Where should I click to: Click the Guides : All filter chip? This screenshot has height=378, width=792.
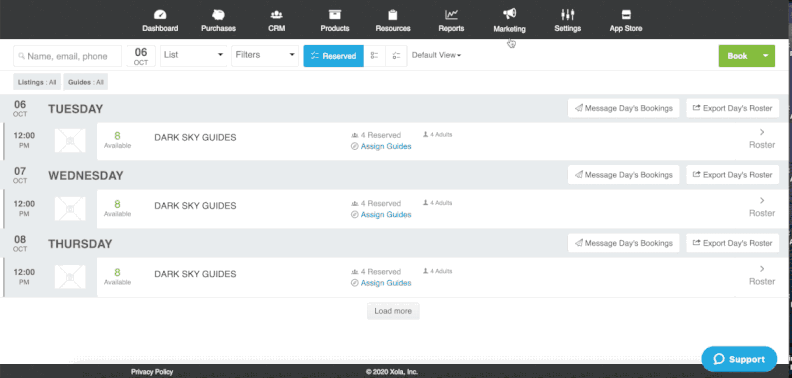pyautogui.click(x=86, y=82)
